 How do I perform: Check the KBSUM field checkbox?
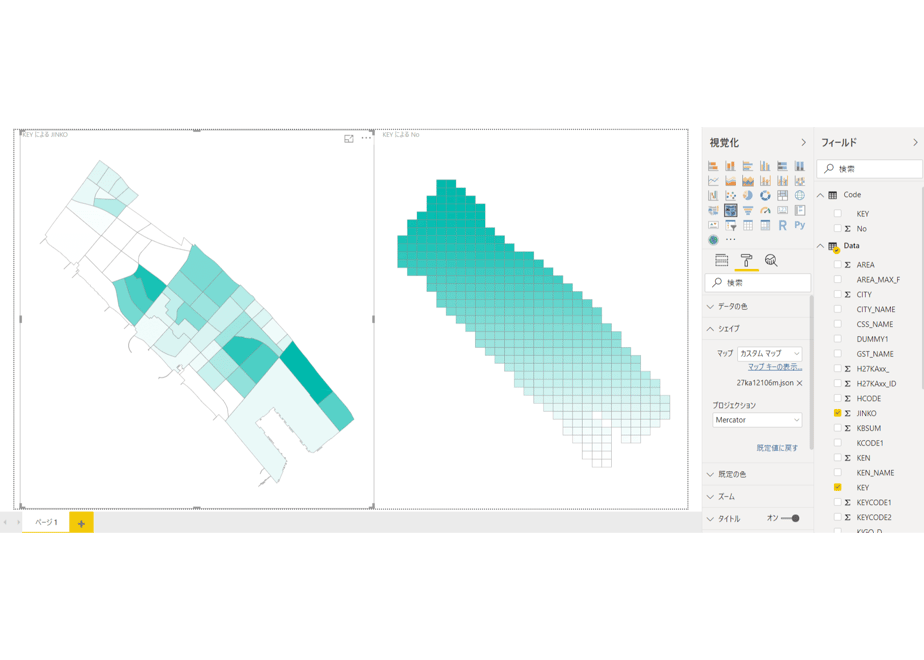[x=837, y=428]
